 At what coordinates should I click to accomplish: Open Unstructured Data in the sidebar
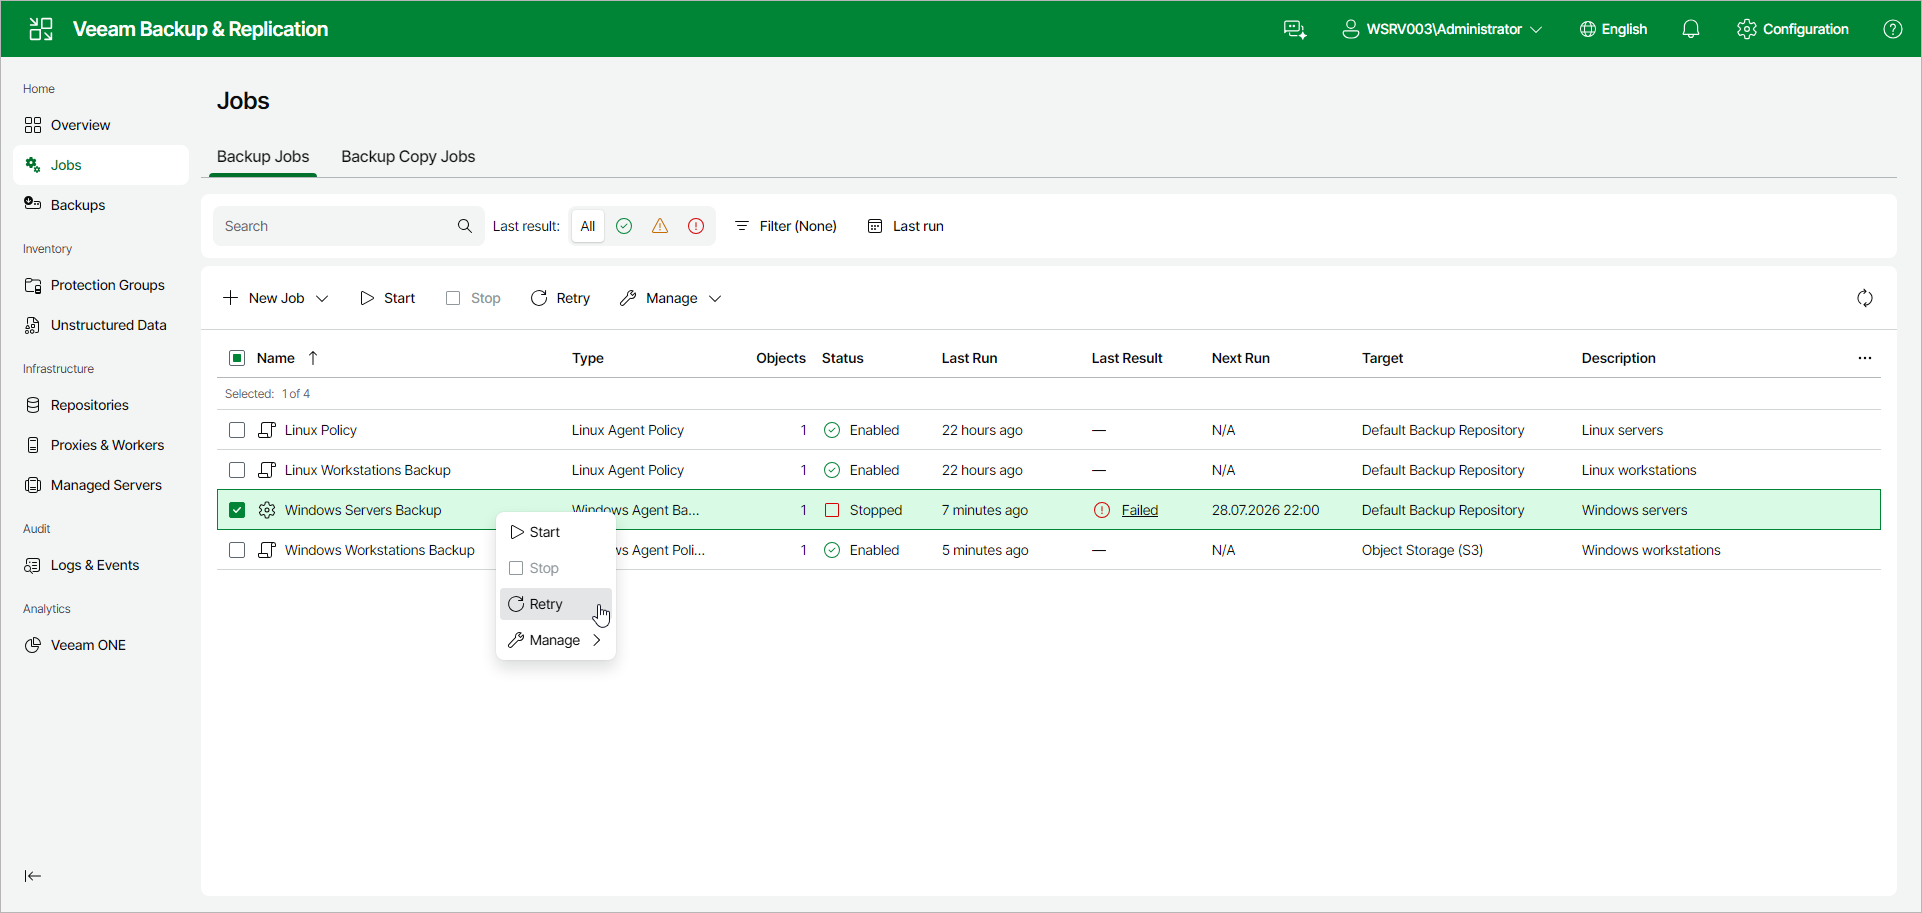click(101, 325)
